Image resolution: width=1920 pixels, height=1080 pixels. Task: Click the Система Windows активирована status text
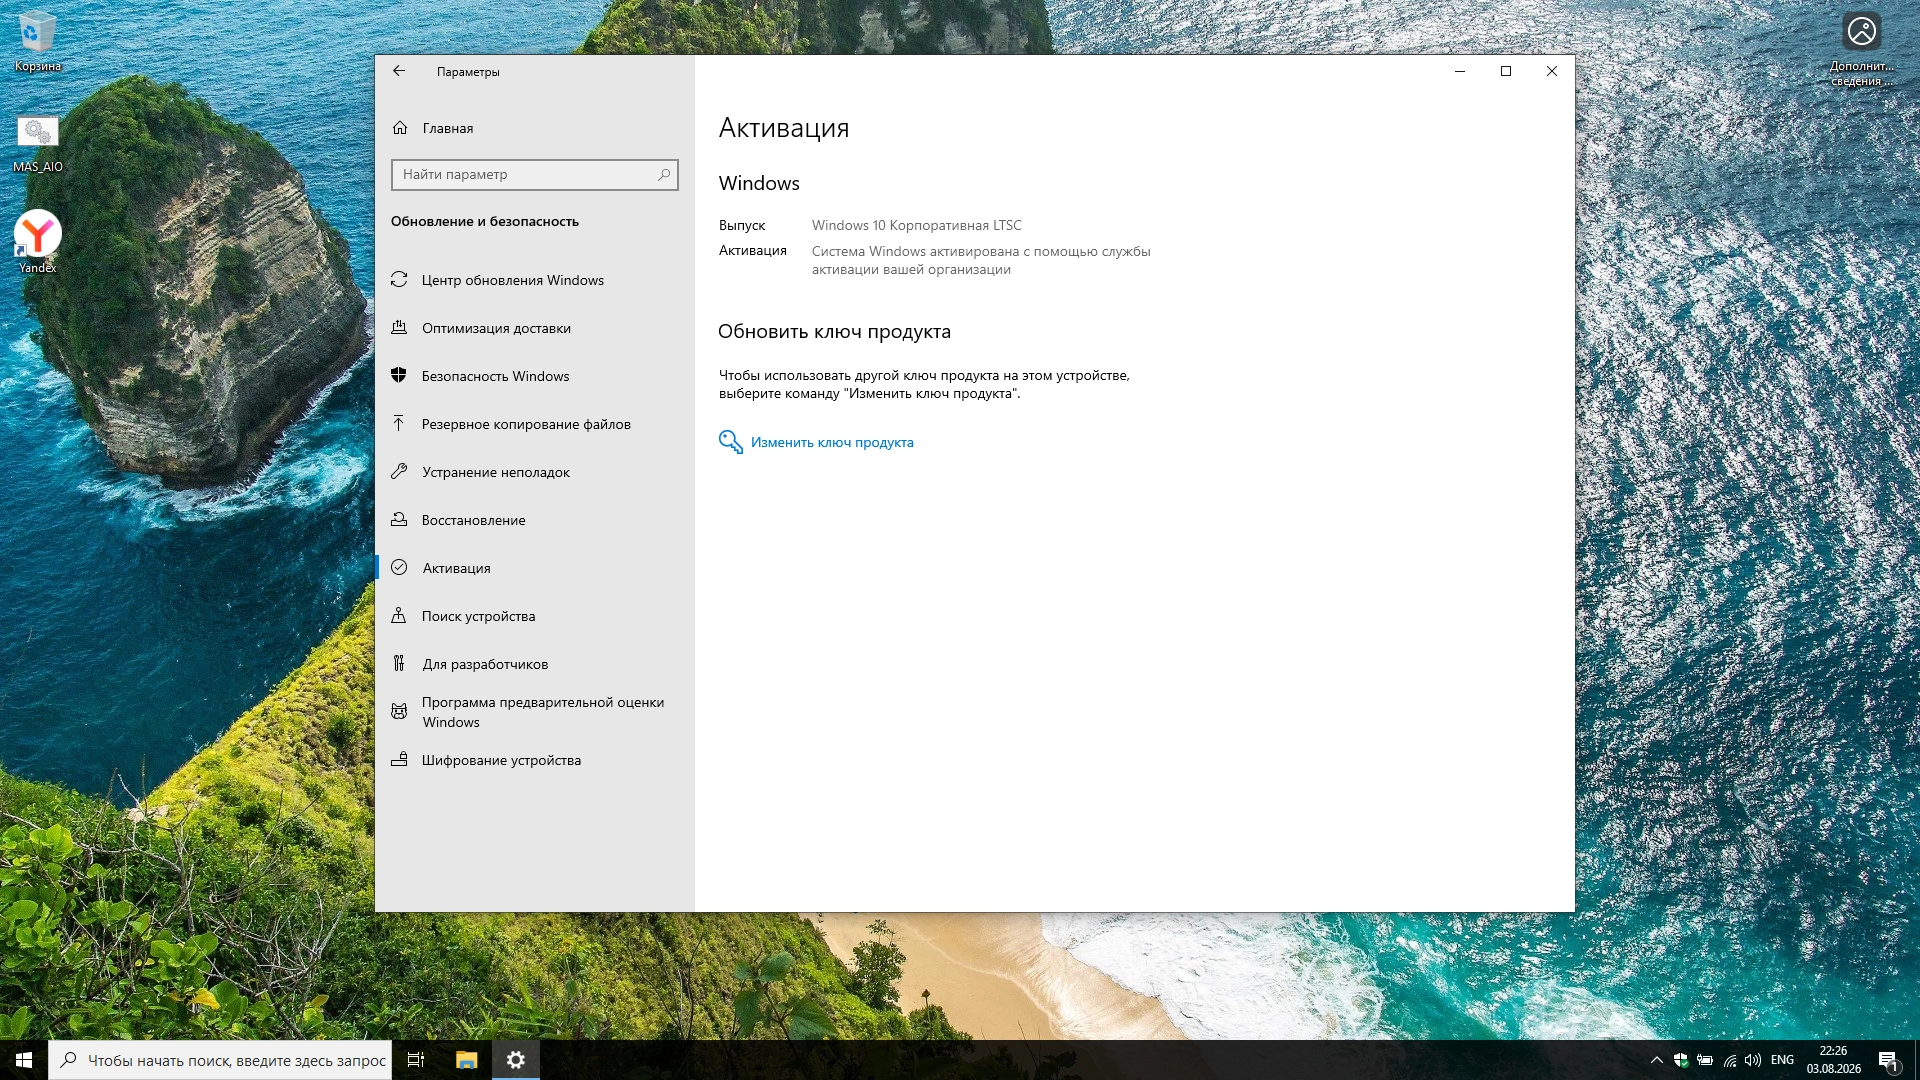coord(981,260)
